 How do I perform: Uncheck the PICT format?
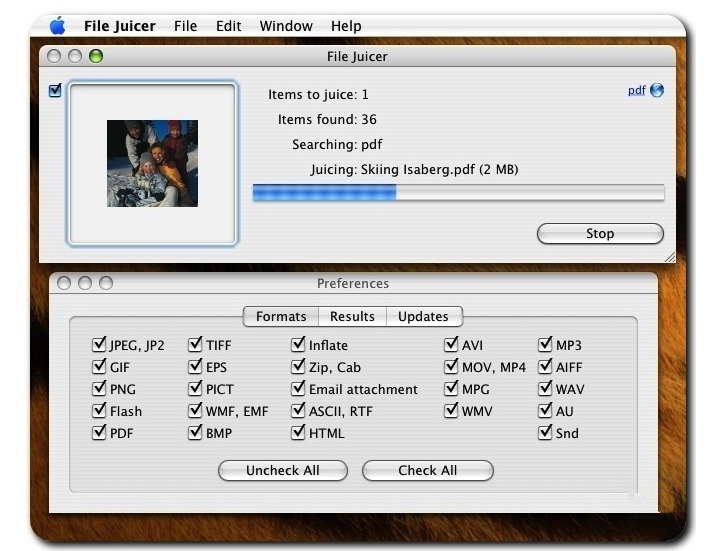(195, 388)
